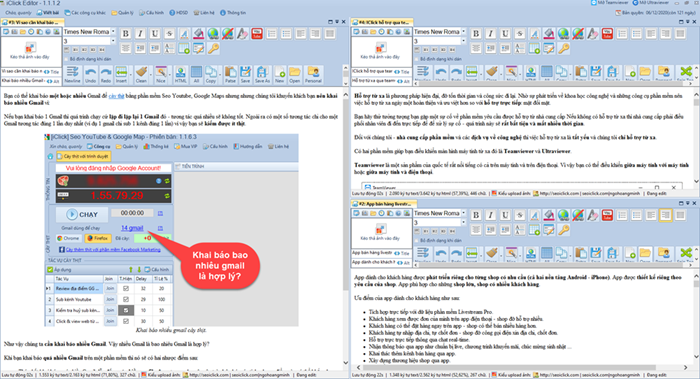Image resolution: width=700 pixels, height=379 pixels.
Task: Insert table icon in the left #3 editor
Action: 184,49
